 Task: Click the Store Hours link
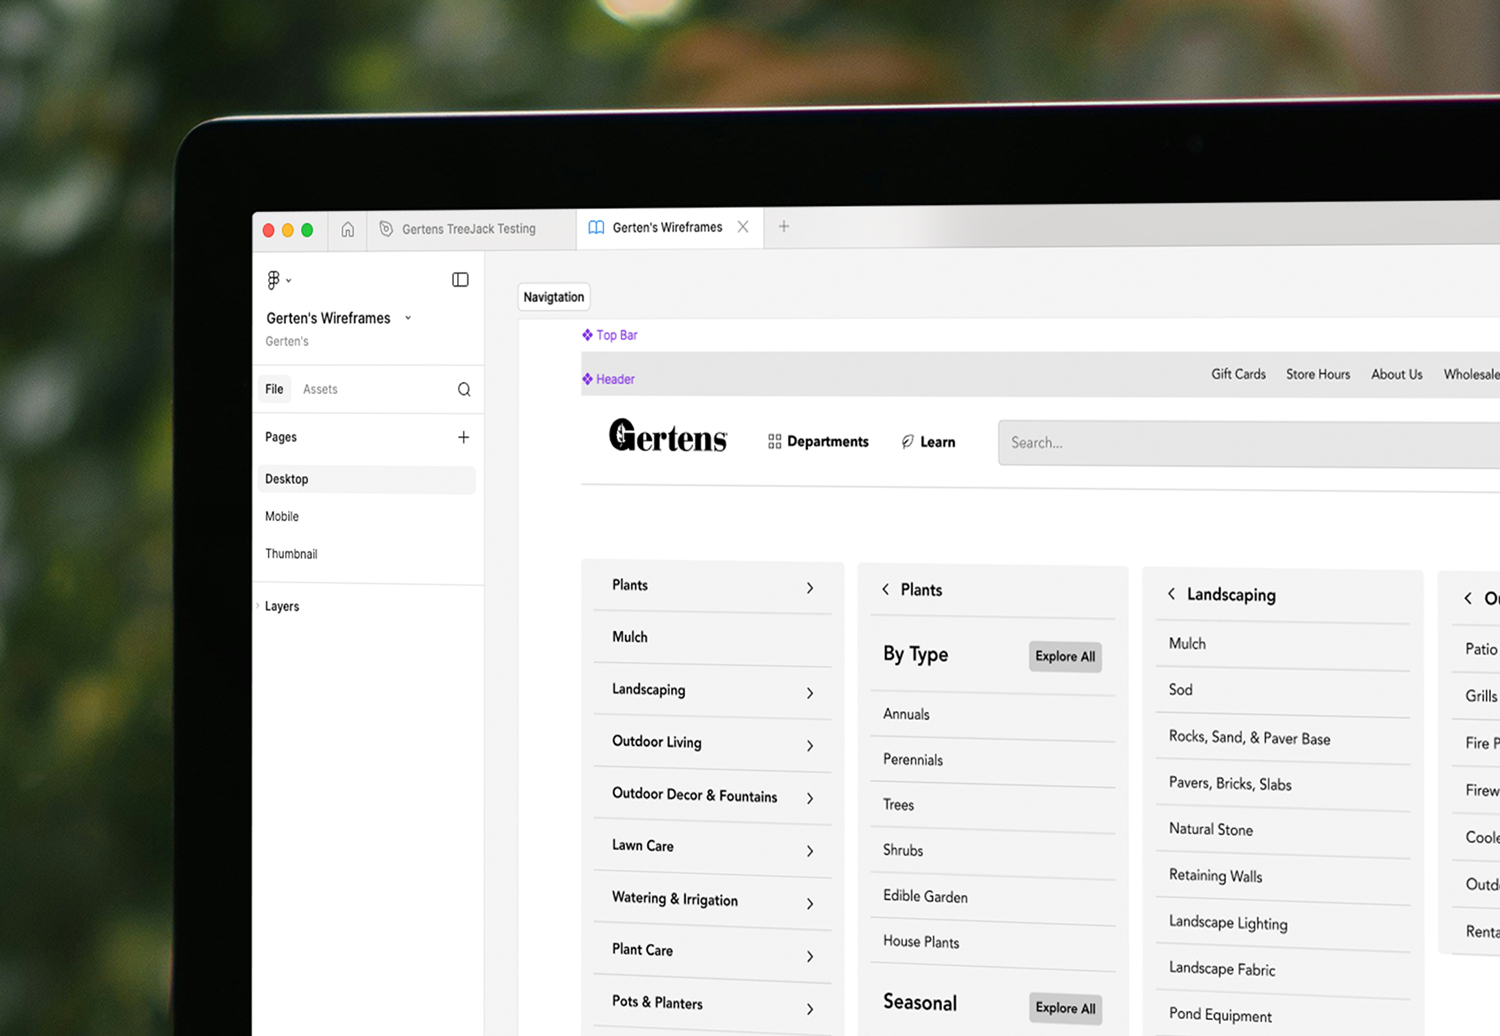click(x=1317, y=374)
